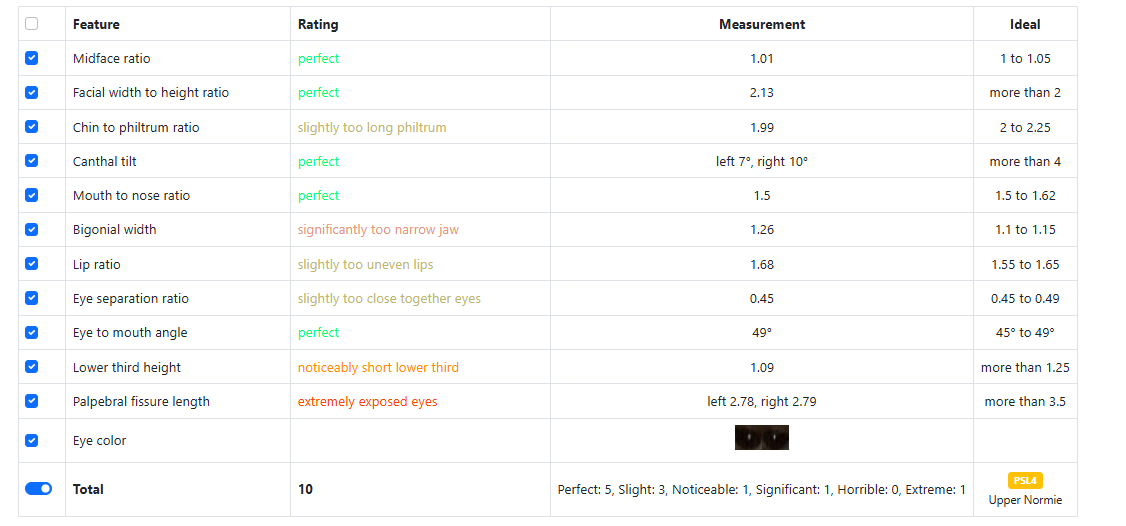Uncheck the Facial width to height ratio checkbox
This screenshot has width=1126, height=526.
tap(31, 92)
